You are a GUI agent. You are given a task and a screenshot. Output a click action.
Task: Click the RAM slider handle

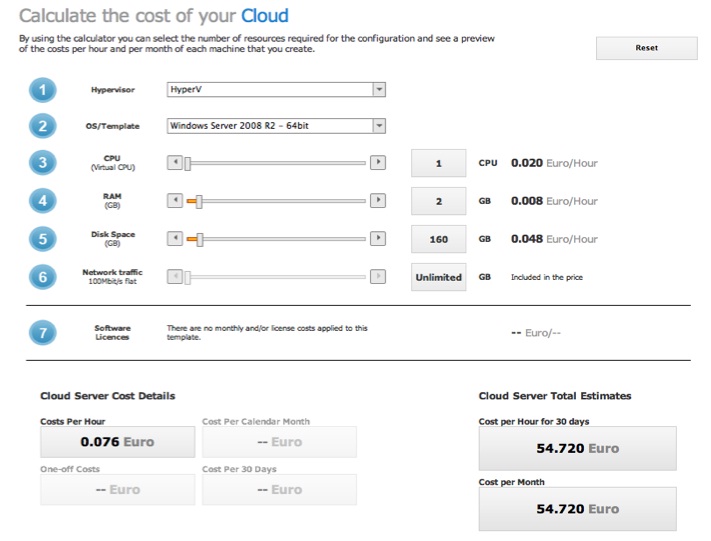point(199,201)
